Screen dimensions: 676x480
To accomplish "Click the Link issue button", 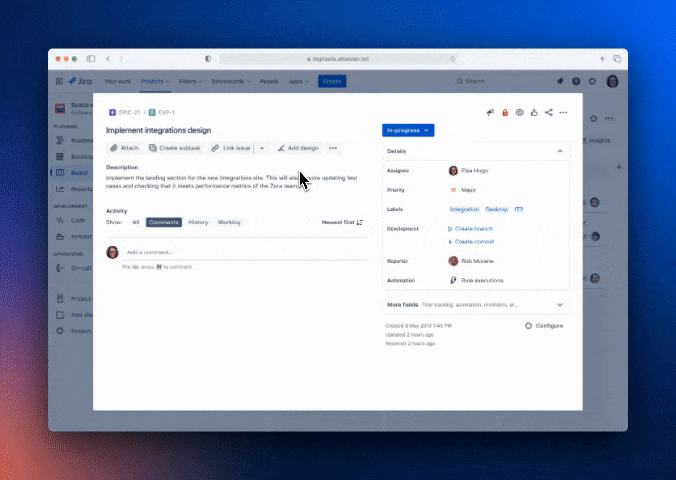I will click(x=231, y=148).
